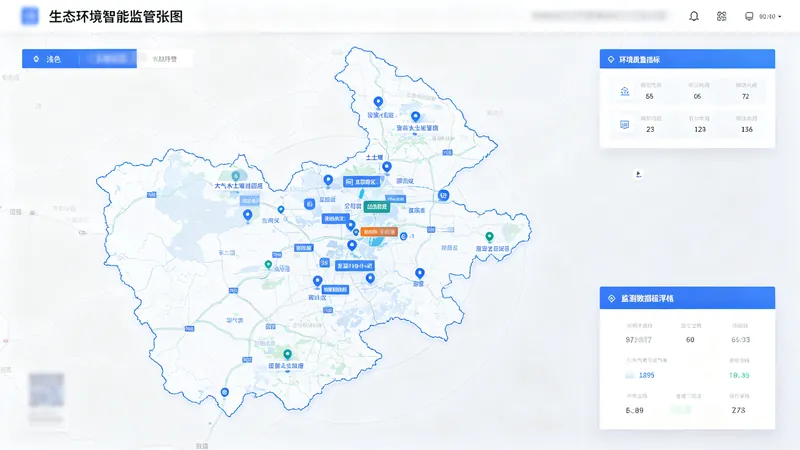Switch to the white third tab option

165,59
